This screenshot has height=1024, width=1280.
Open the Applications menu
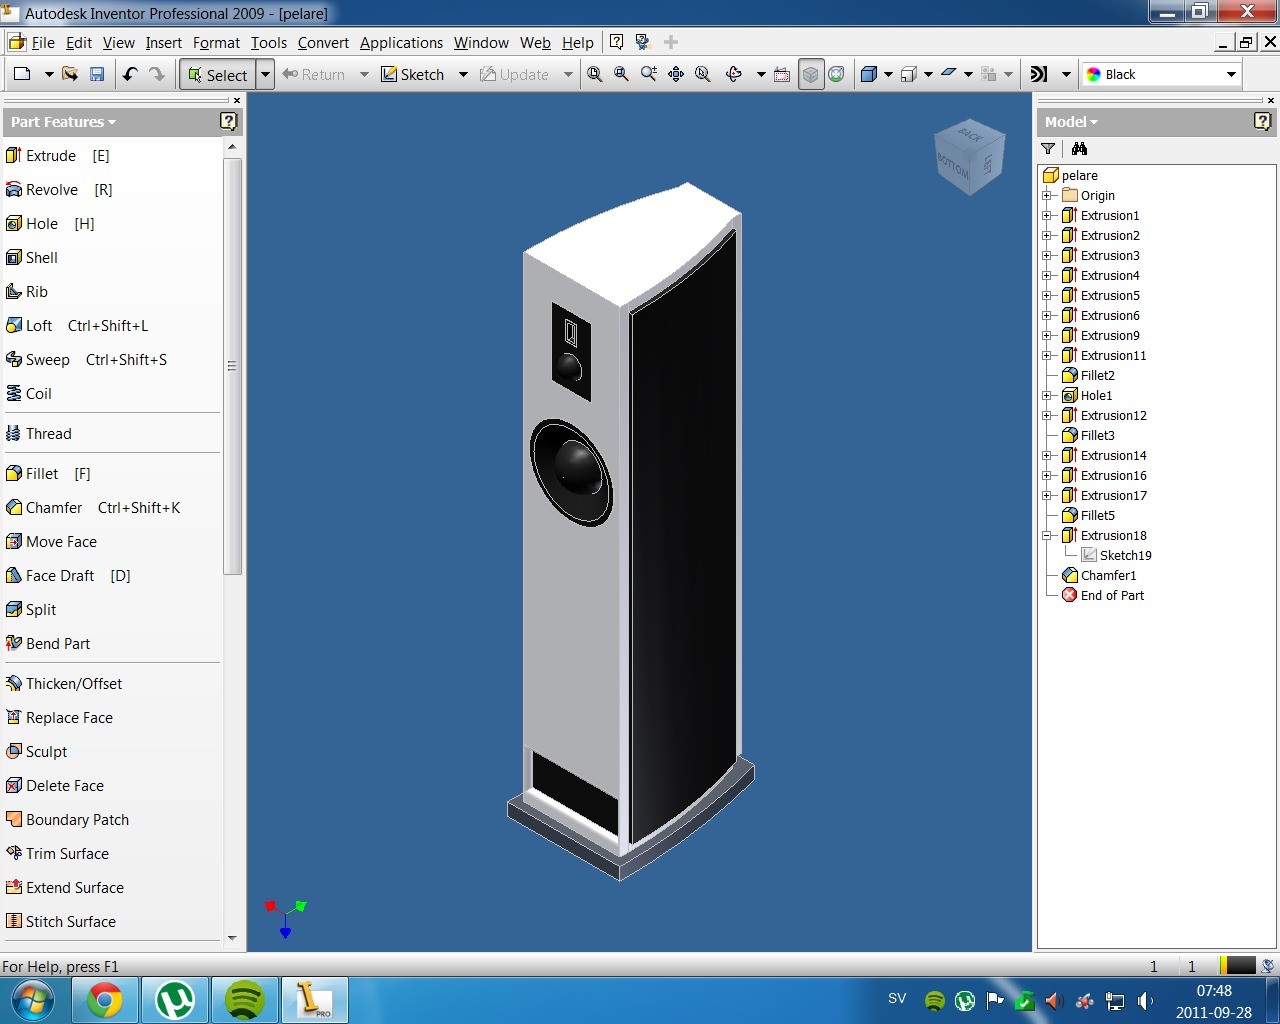pos(401,43)
